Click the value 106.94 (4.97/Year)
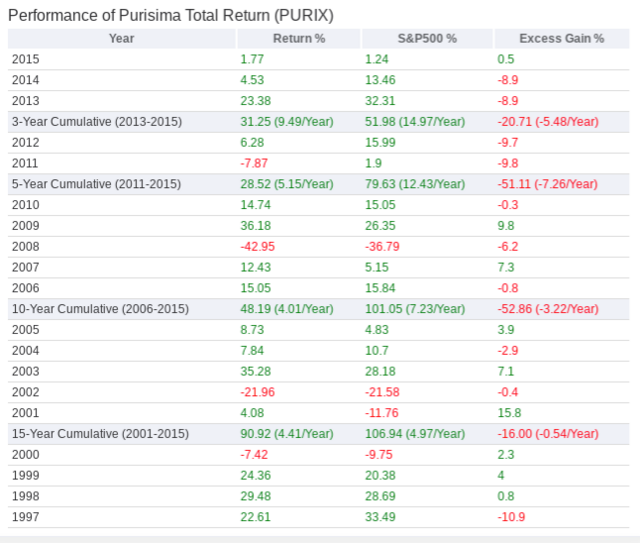 click(x=415, y=434)
